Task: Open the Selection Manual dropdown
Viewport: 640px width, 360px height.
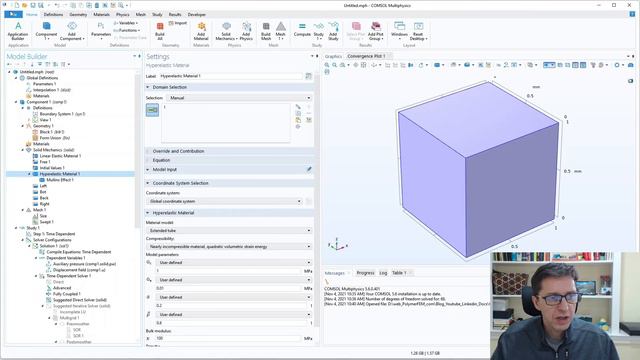Action: (239, 98)
